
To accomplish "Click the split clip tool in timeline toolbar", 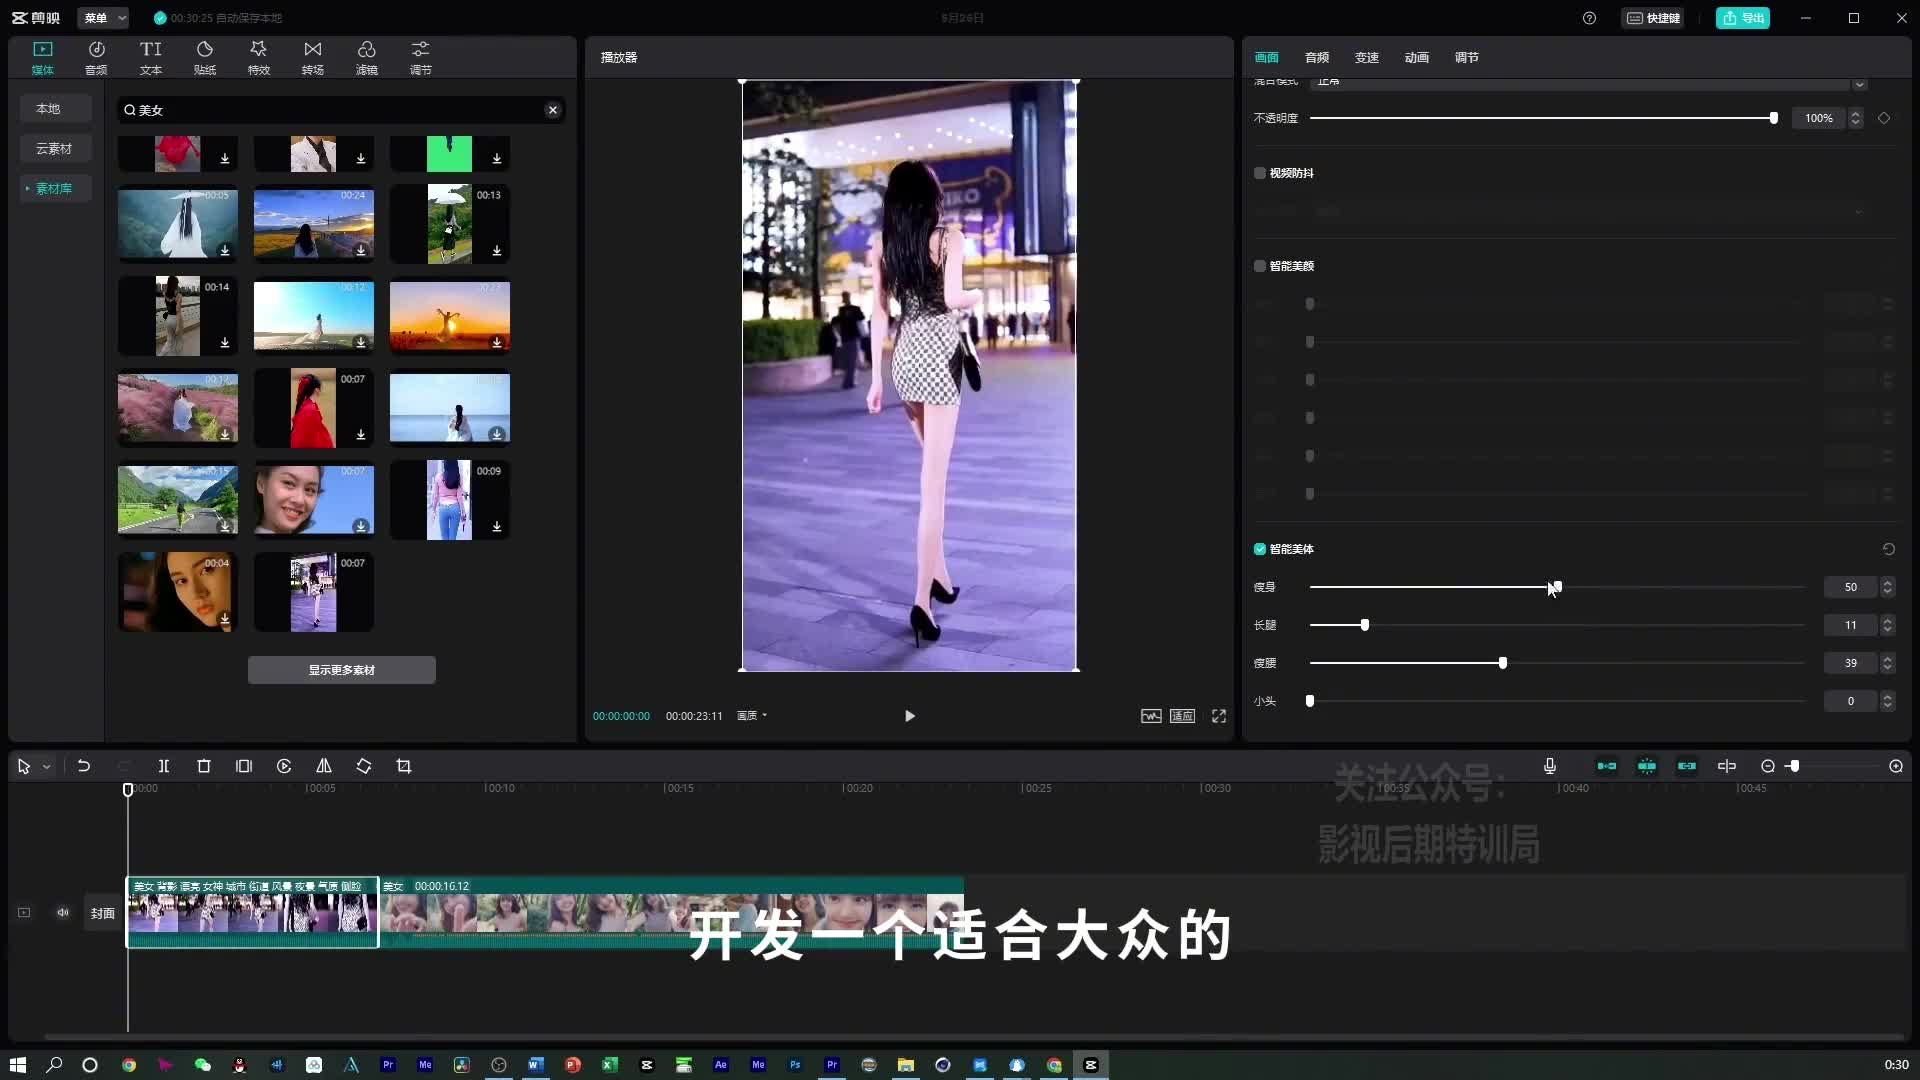I will pyautogui.click(x=164, y=766).
